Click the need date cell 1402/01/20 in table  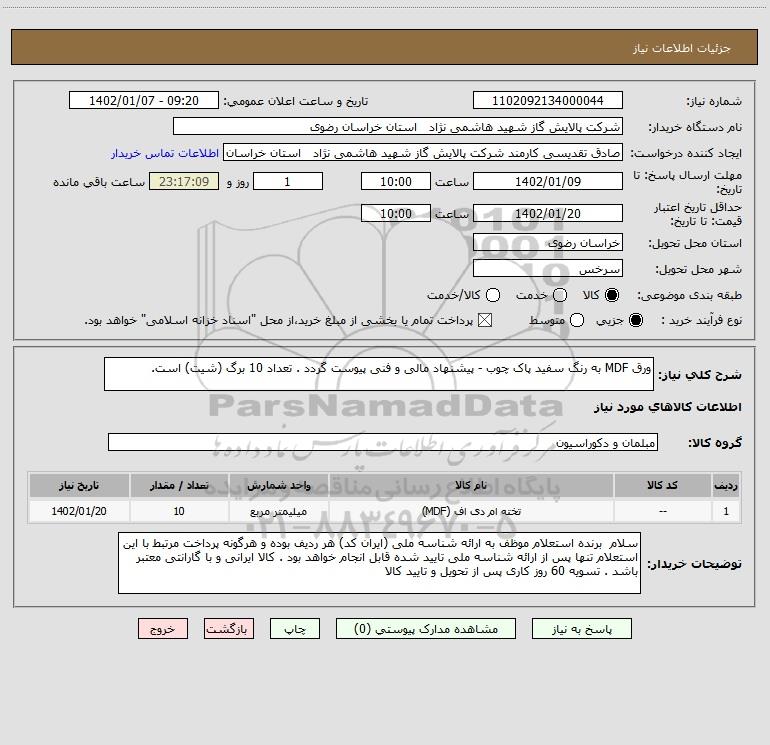[79, 511]
